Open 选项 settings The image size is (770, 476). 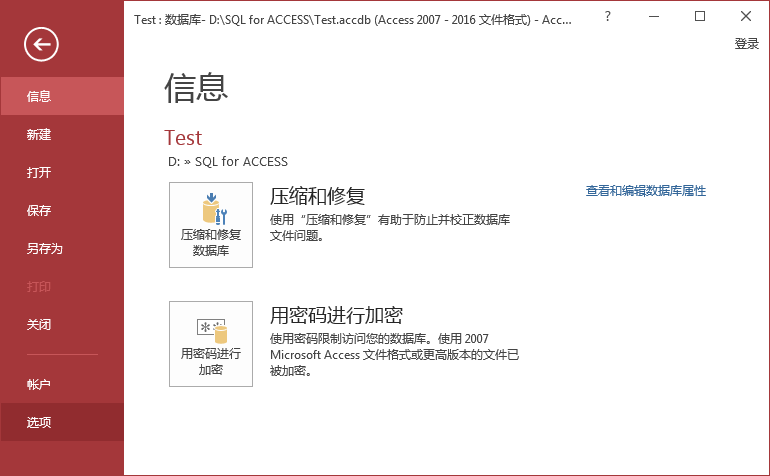click(62, 422)
